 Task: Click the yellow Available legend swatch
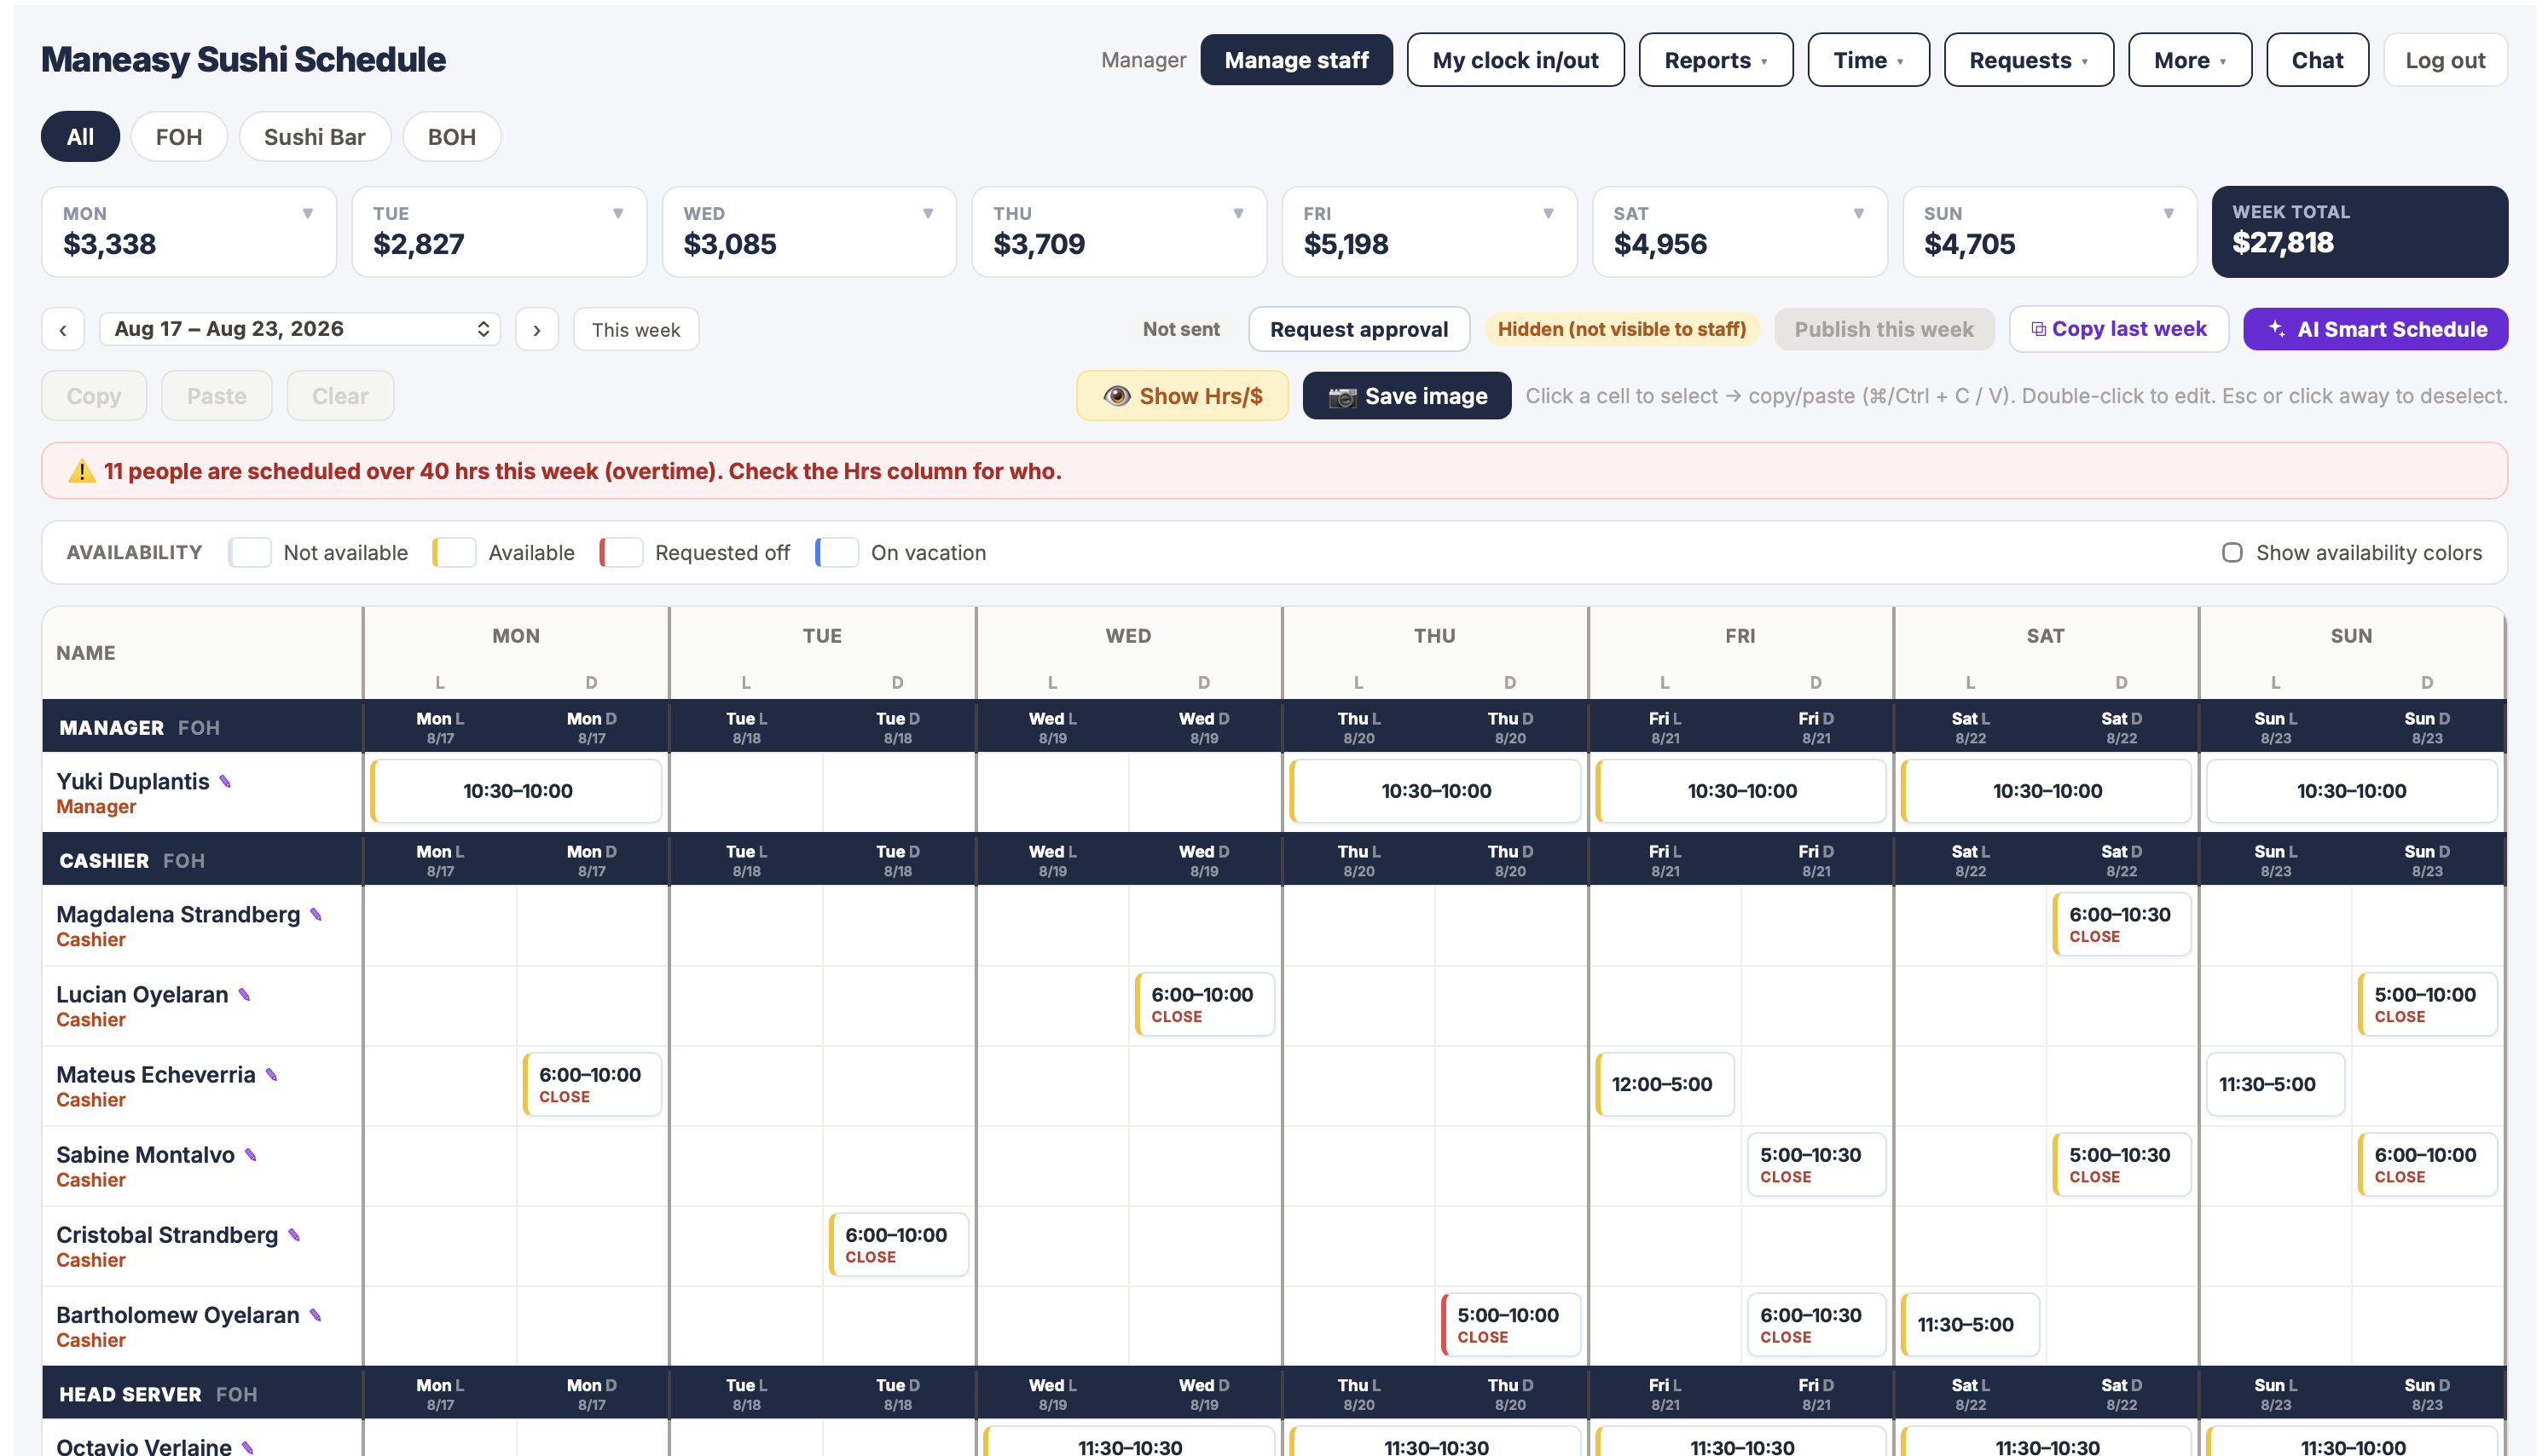tap(454, 553)
